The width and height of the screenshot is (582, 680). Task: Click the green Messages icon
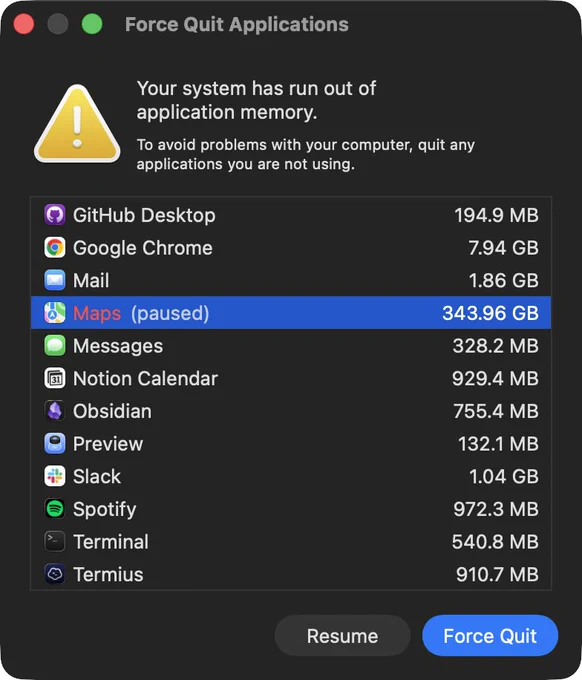point(55,346)
